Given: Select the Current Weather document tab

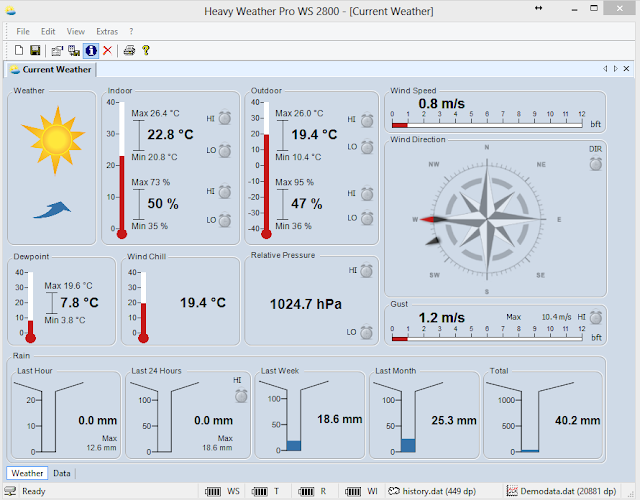Looking at the screenshot, I should pyautogui.click(x=51, y=69).
